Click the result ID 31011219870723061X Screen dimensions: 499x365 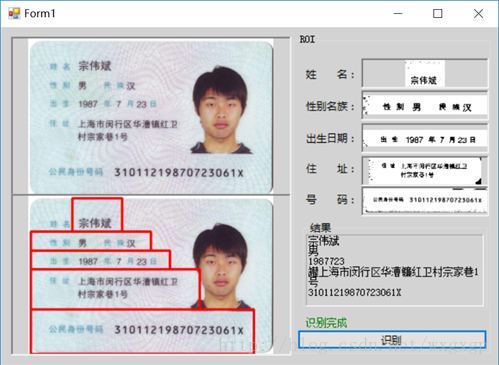coord(355,293)
